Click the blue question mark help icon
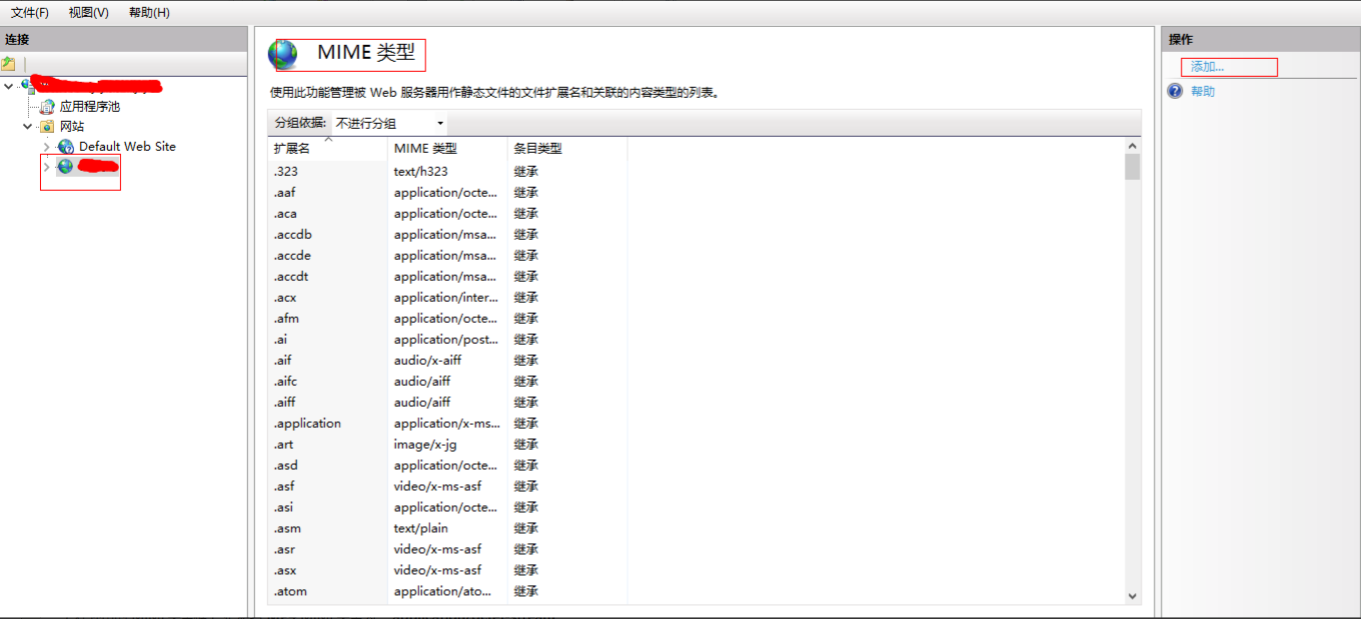The width and height of the screenshot is (1361, 619). 1175,91
